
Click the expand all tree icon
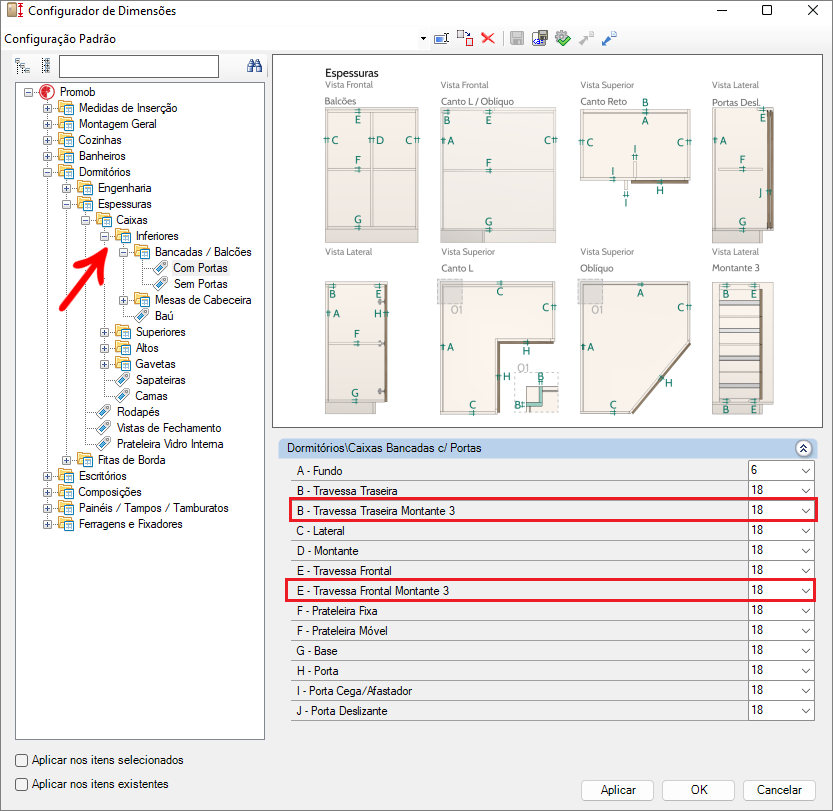(23, 67)
